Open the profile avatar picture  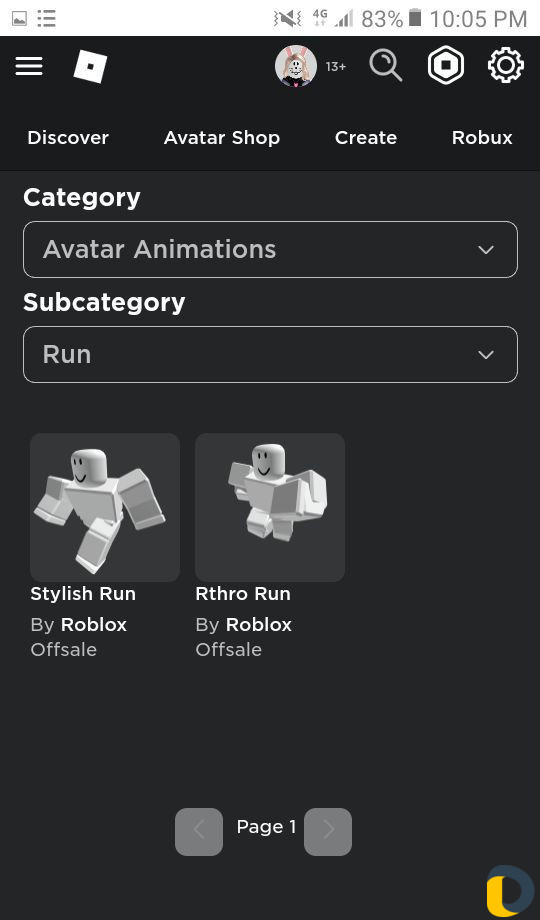[x=296, y=66]
